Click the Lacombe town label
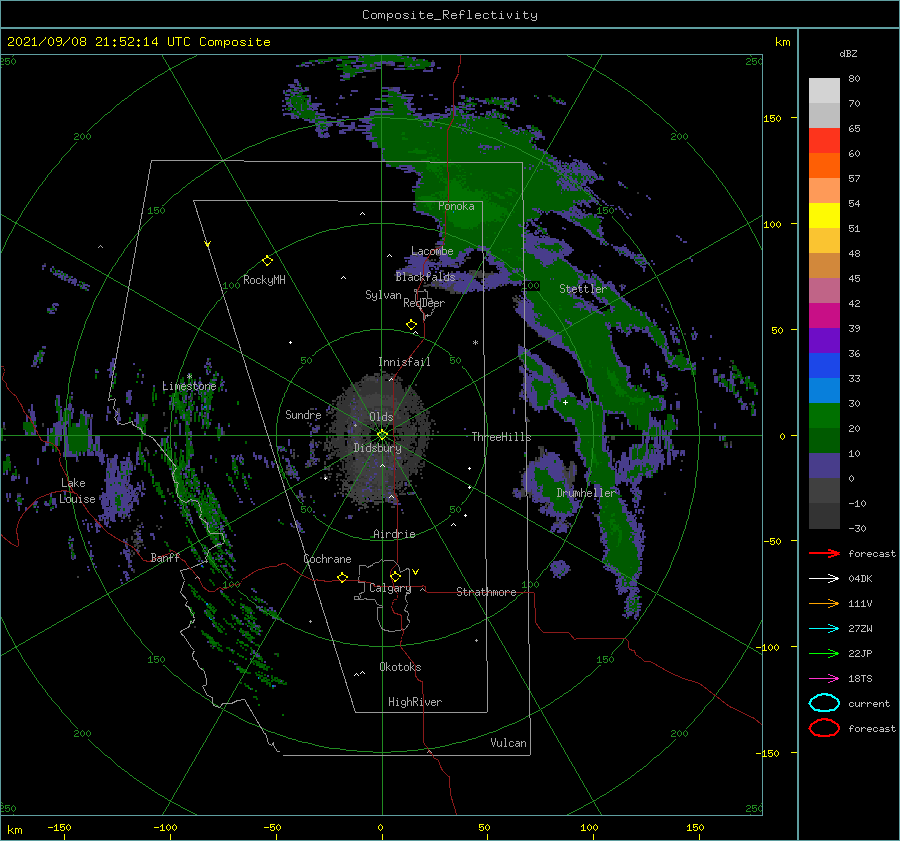900x841 pixels. [x=432, y=251]
